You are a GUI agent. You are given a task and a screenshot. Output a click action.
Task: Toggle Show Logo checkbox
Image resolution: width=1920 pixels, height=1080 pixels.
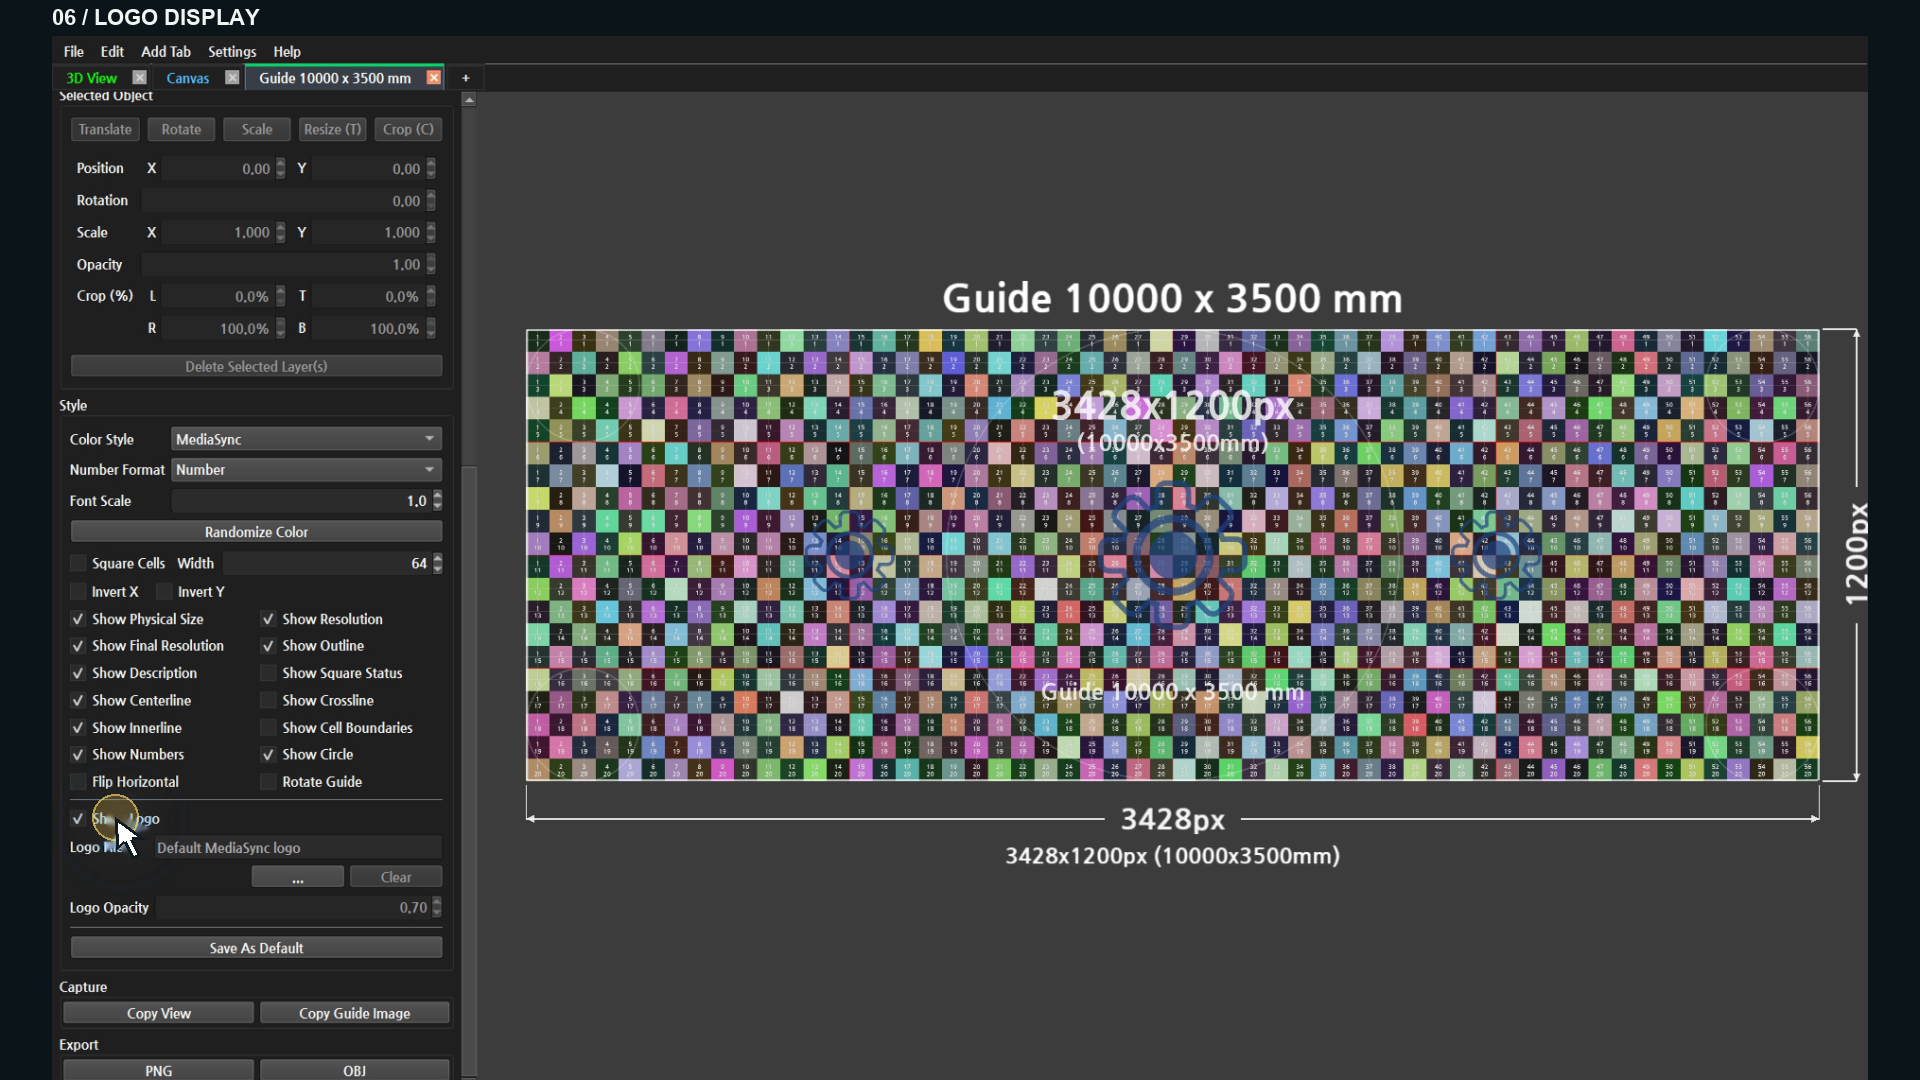coord(78,819)
